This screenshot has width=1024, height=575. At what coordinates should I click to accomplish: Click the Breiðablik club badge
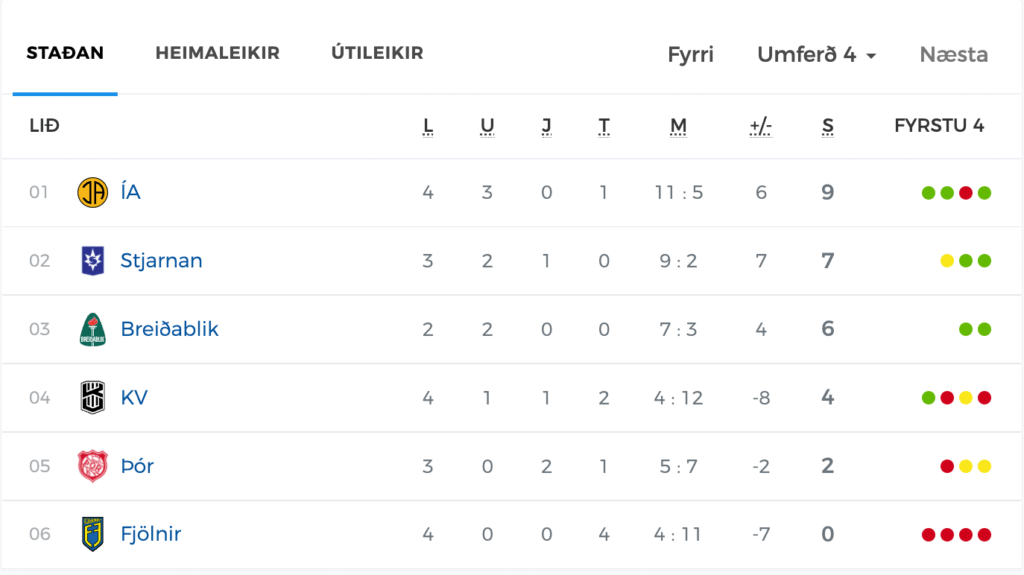pos(93,329)
